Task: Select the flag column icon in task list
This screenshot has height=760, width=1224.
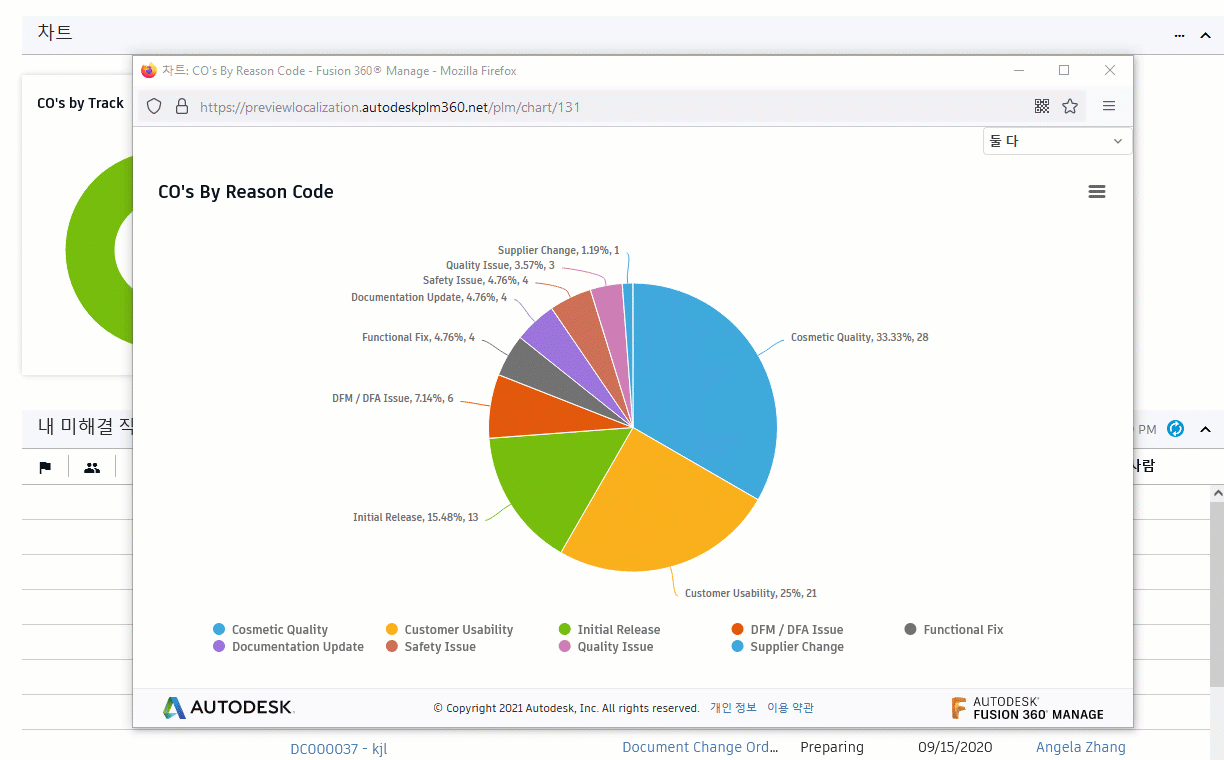Action: coord(45,466)
